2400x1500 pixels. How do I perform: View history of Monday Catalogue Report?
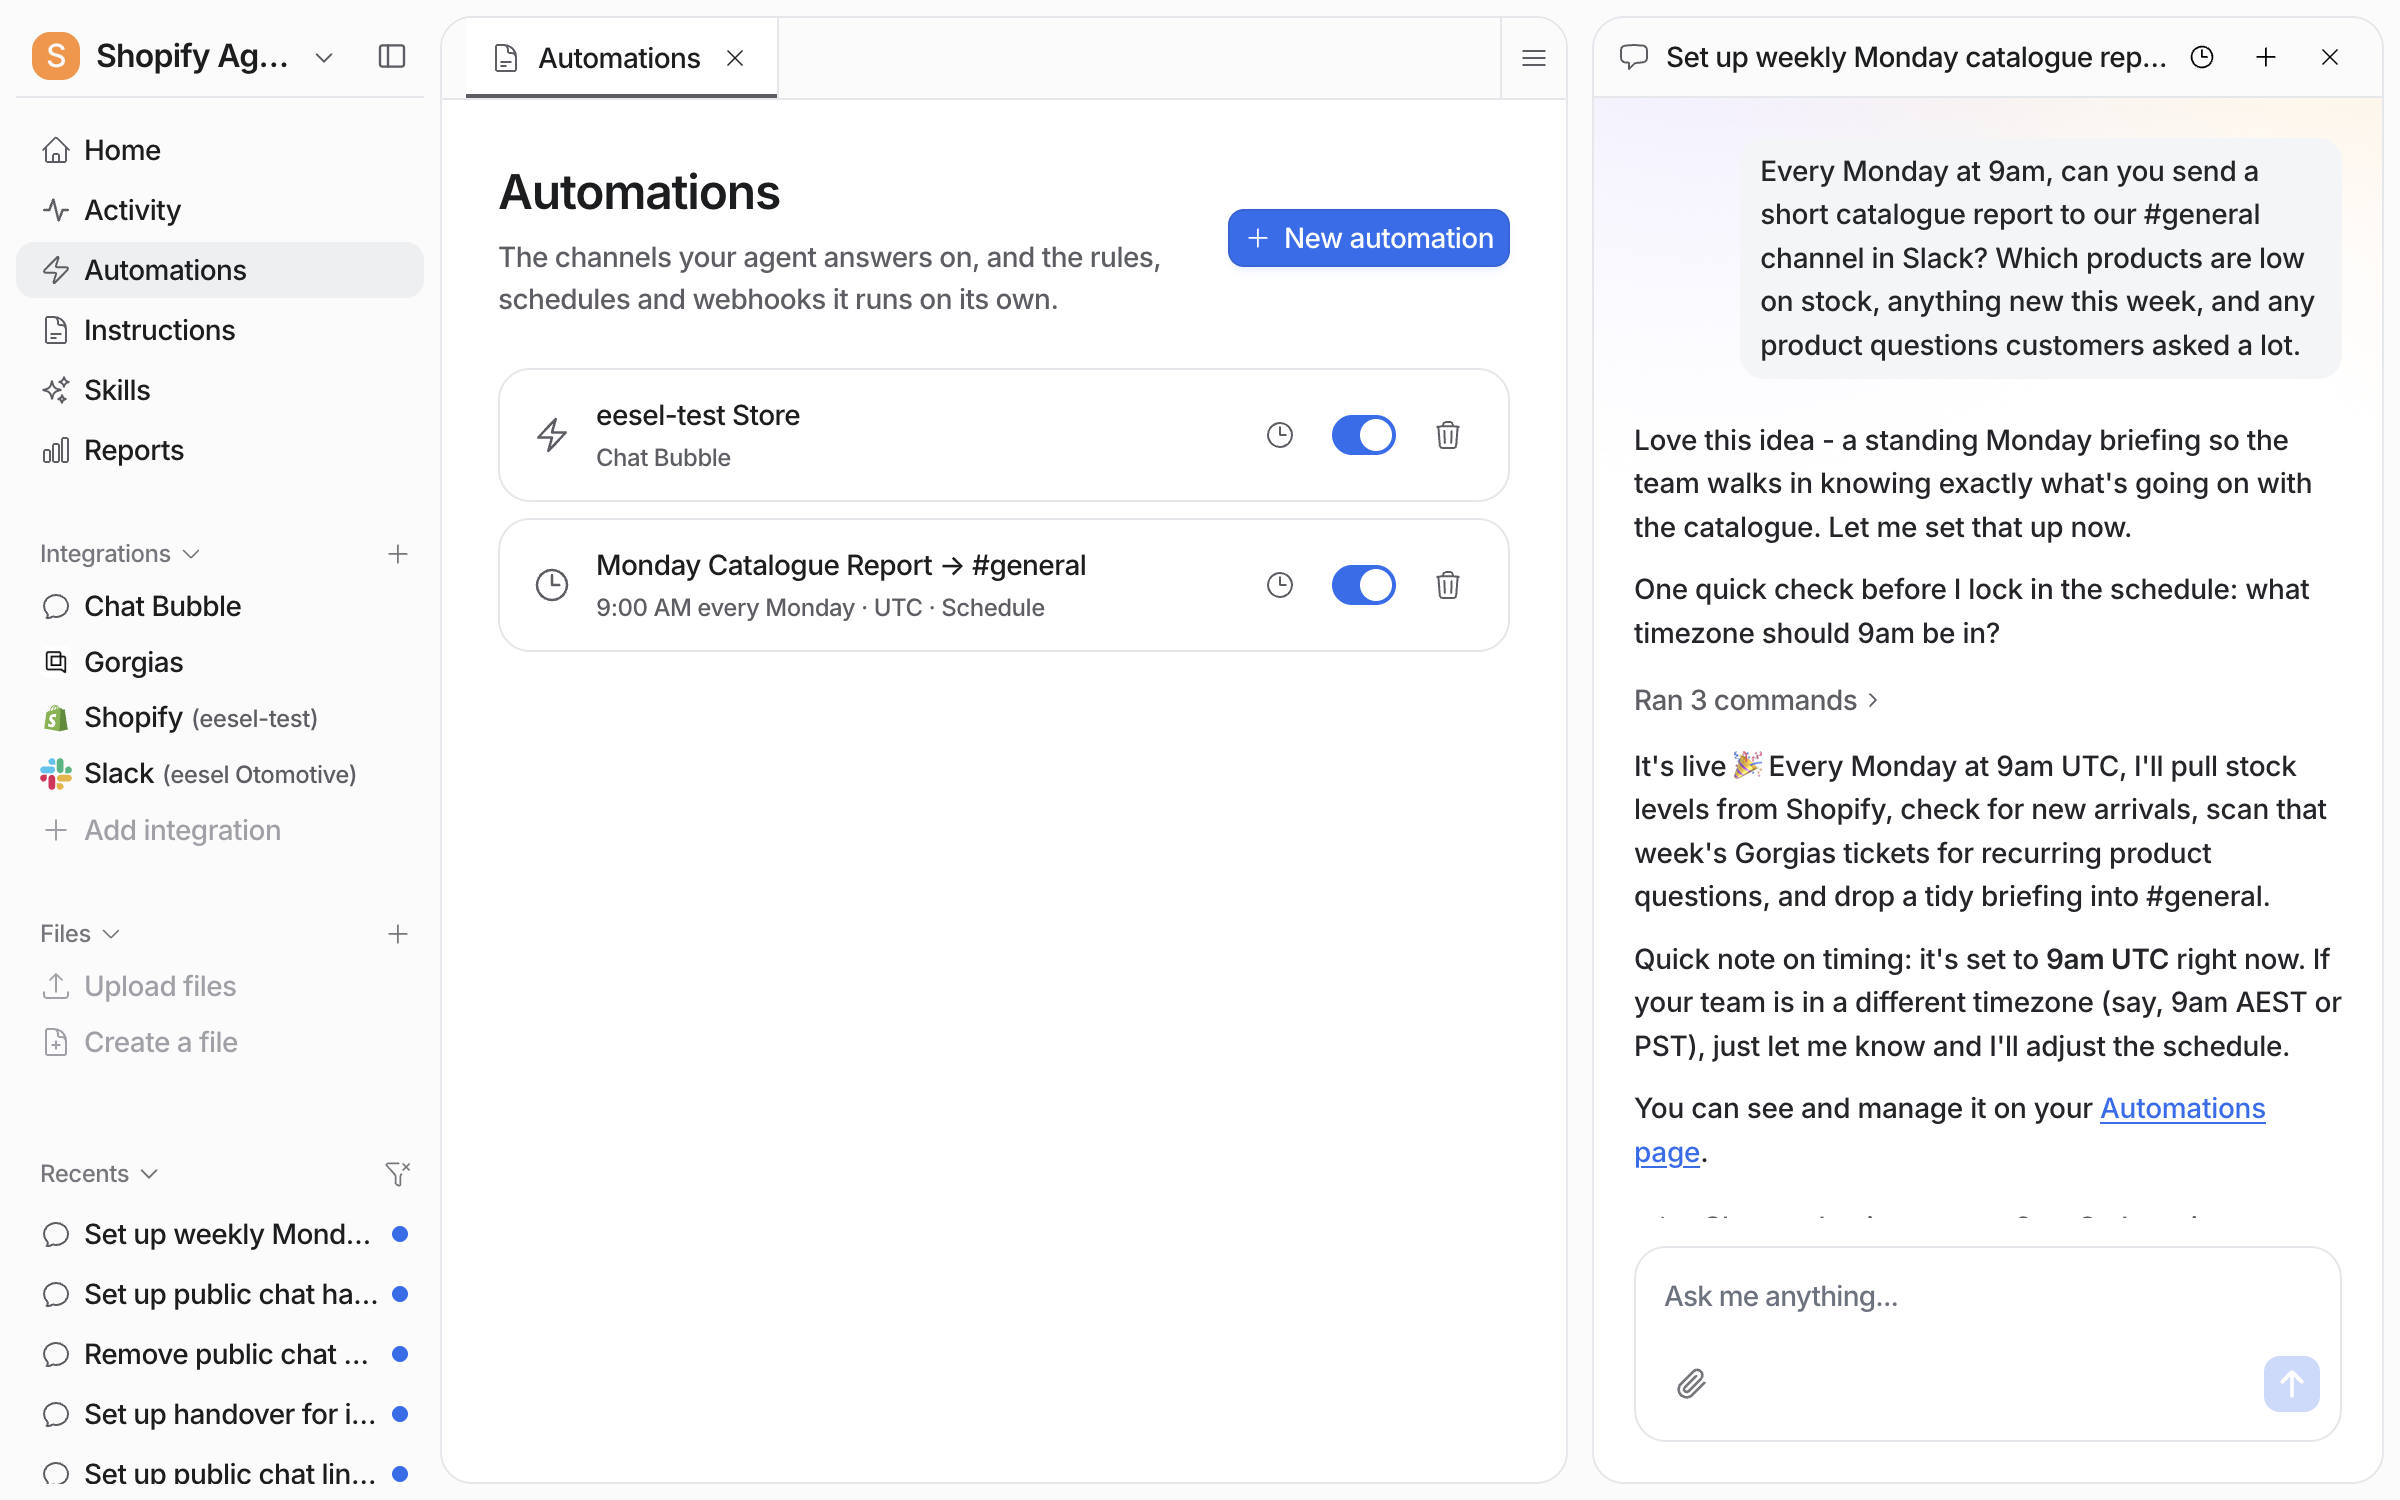1280,585
